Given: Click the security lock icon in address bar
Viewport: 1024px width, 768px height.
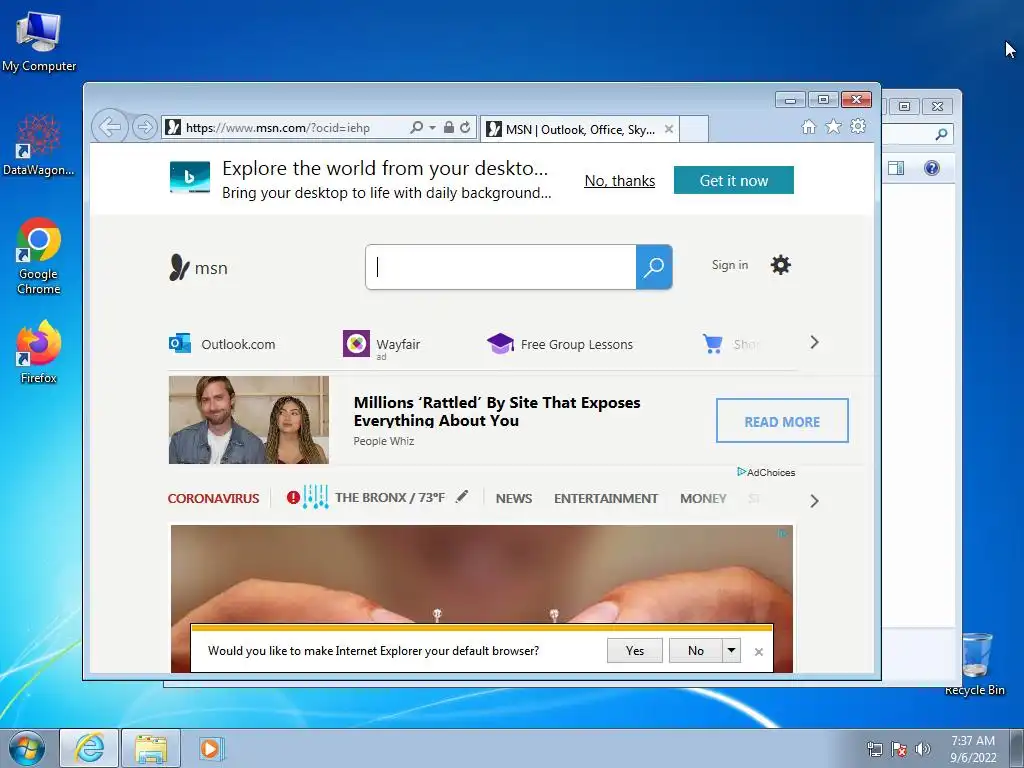Looking at the screenshot, I should pyautogui.click(x=449, y=127).
